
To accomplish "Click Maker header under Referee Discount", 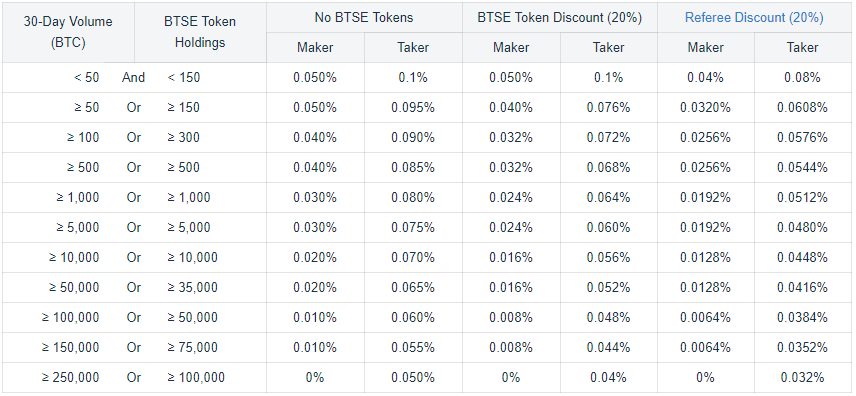I will 705,48.
